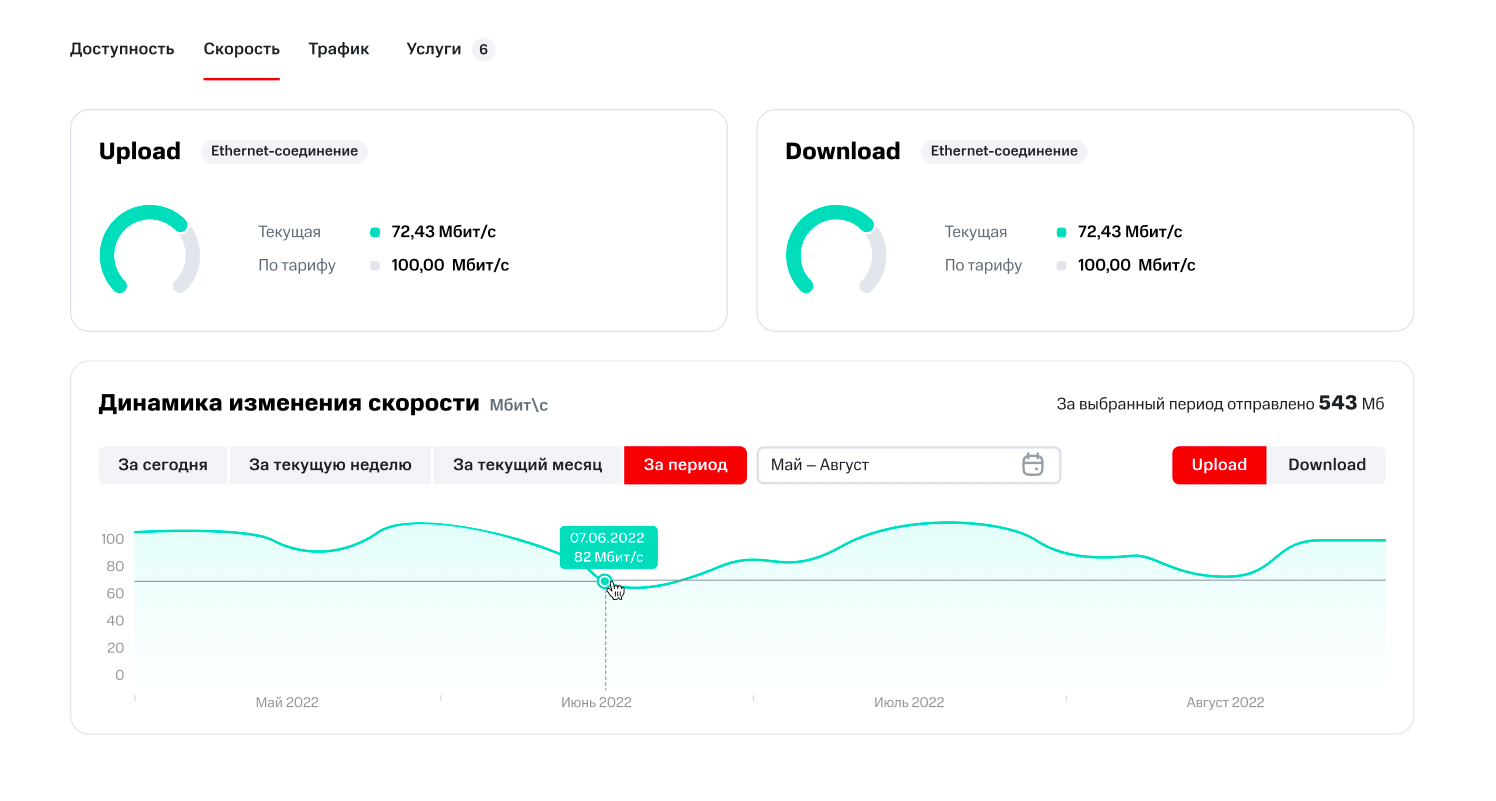Click the Download card heading
Image resolution: width=1496 pixels, height=801 pixels.
843,151
